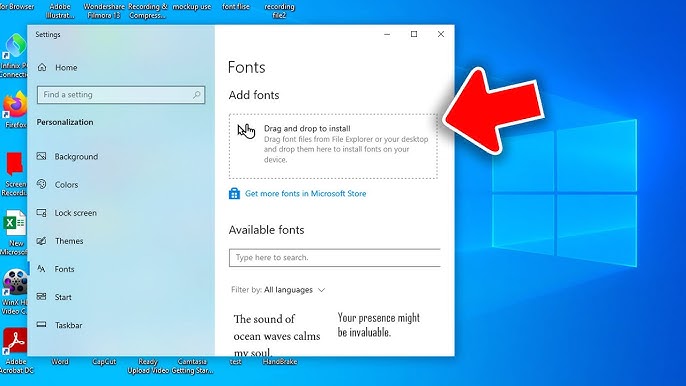The height and width of the screenshot is (386, 686).
Task: Select the Firefox desktop shortcut
Action: tap(14, 110)
